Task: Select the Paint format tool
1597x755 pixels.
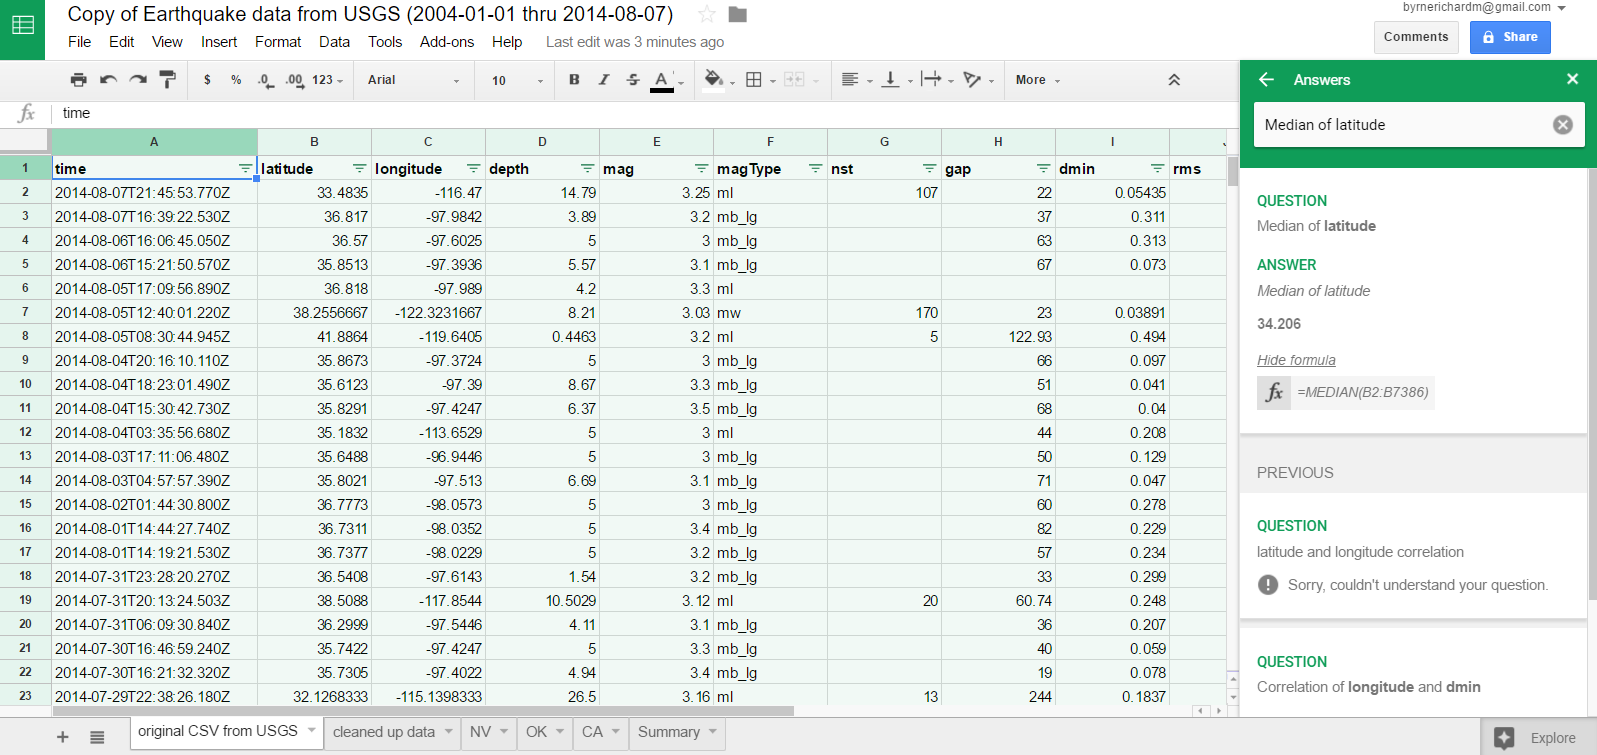Action: 168,80
